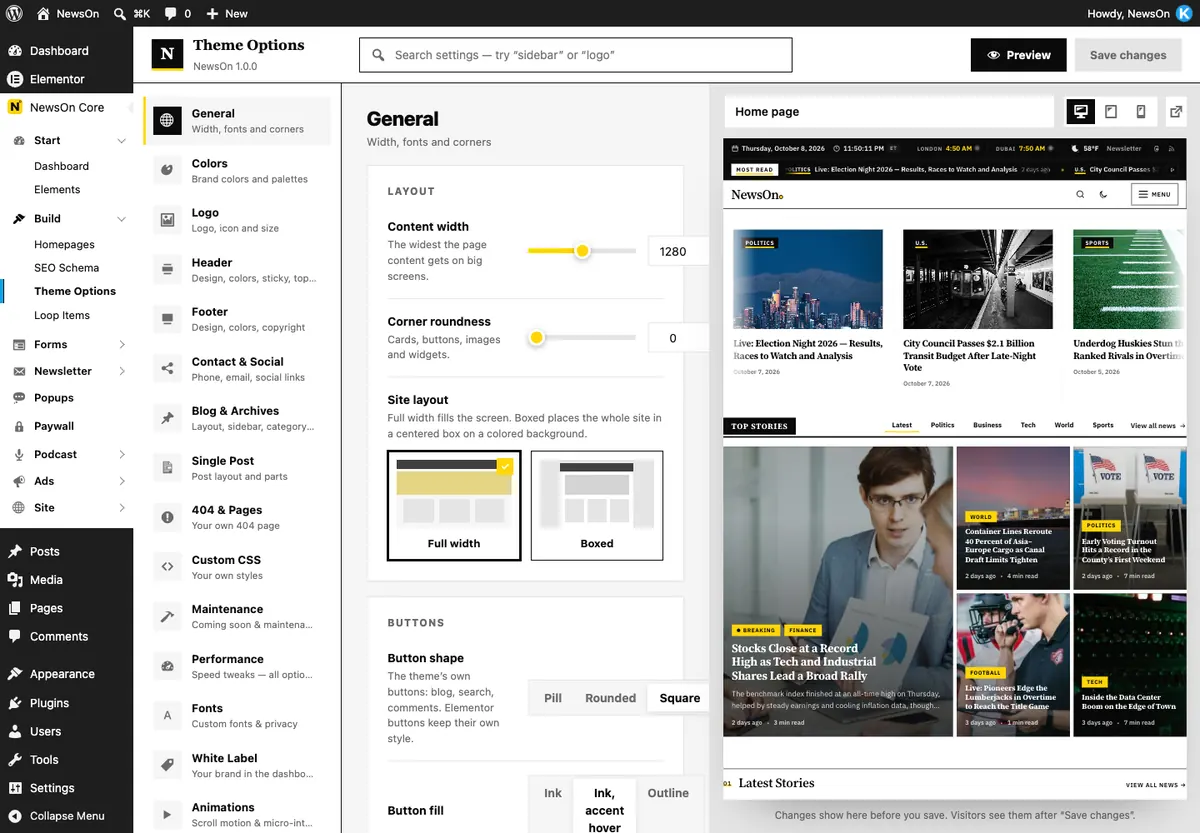The image size is (1200, 833).
Task: Click the New button in admin bar
Action: point(227,14)
